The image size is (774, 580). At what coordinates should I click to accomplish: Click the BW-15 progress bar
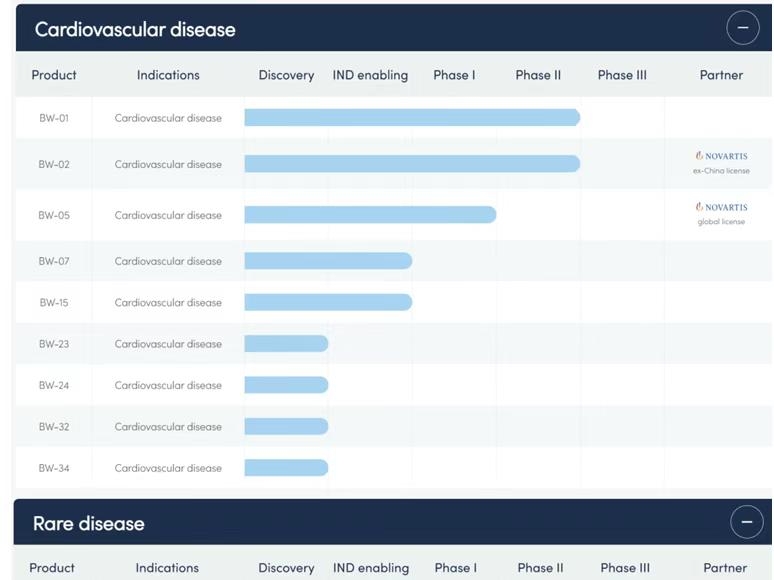point(327,302)
